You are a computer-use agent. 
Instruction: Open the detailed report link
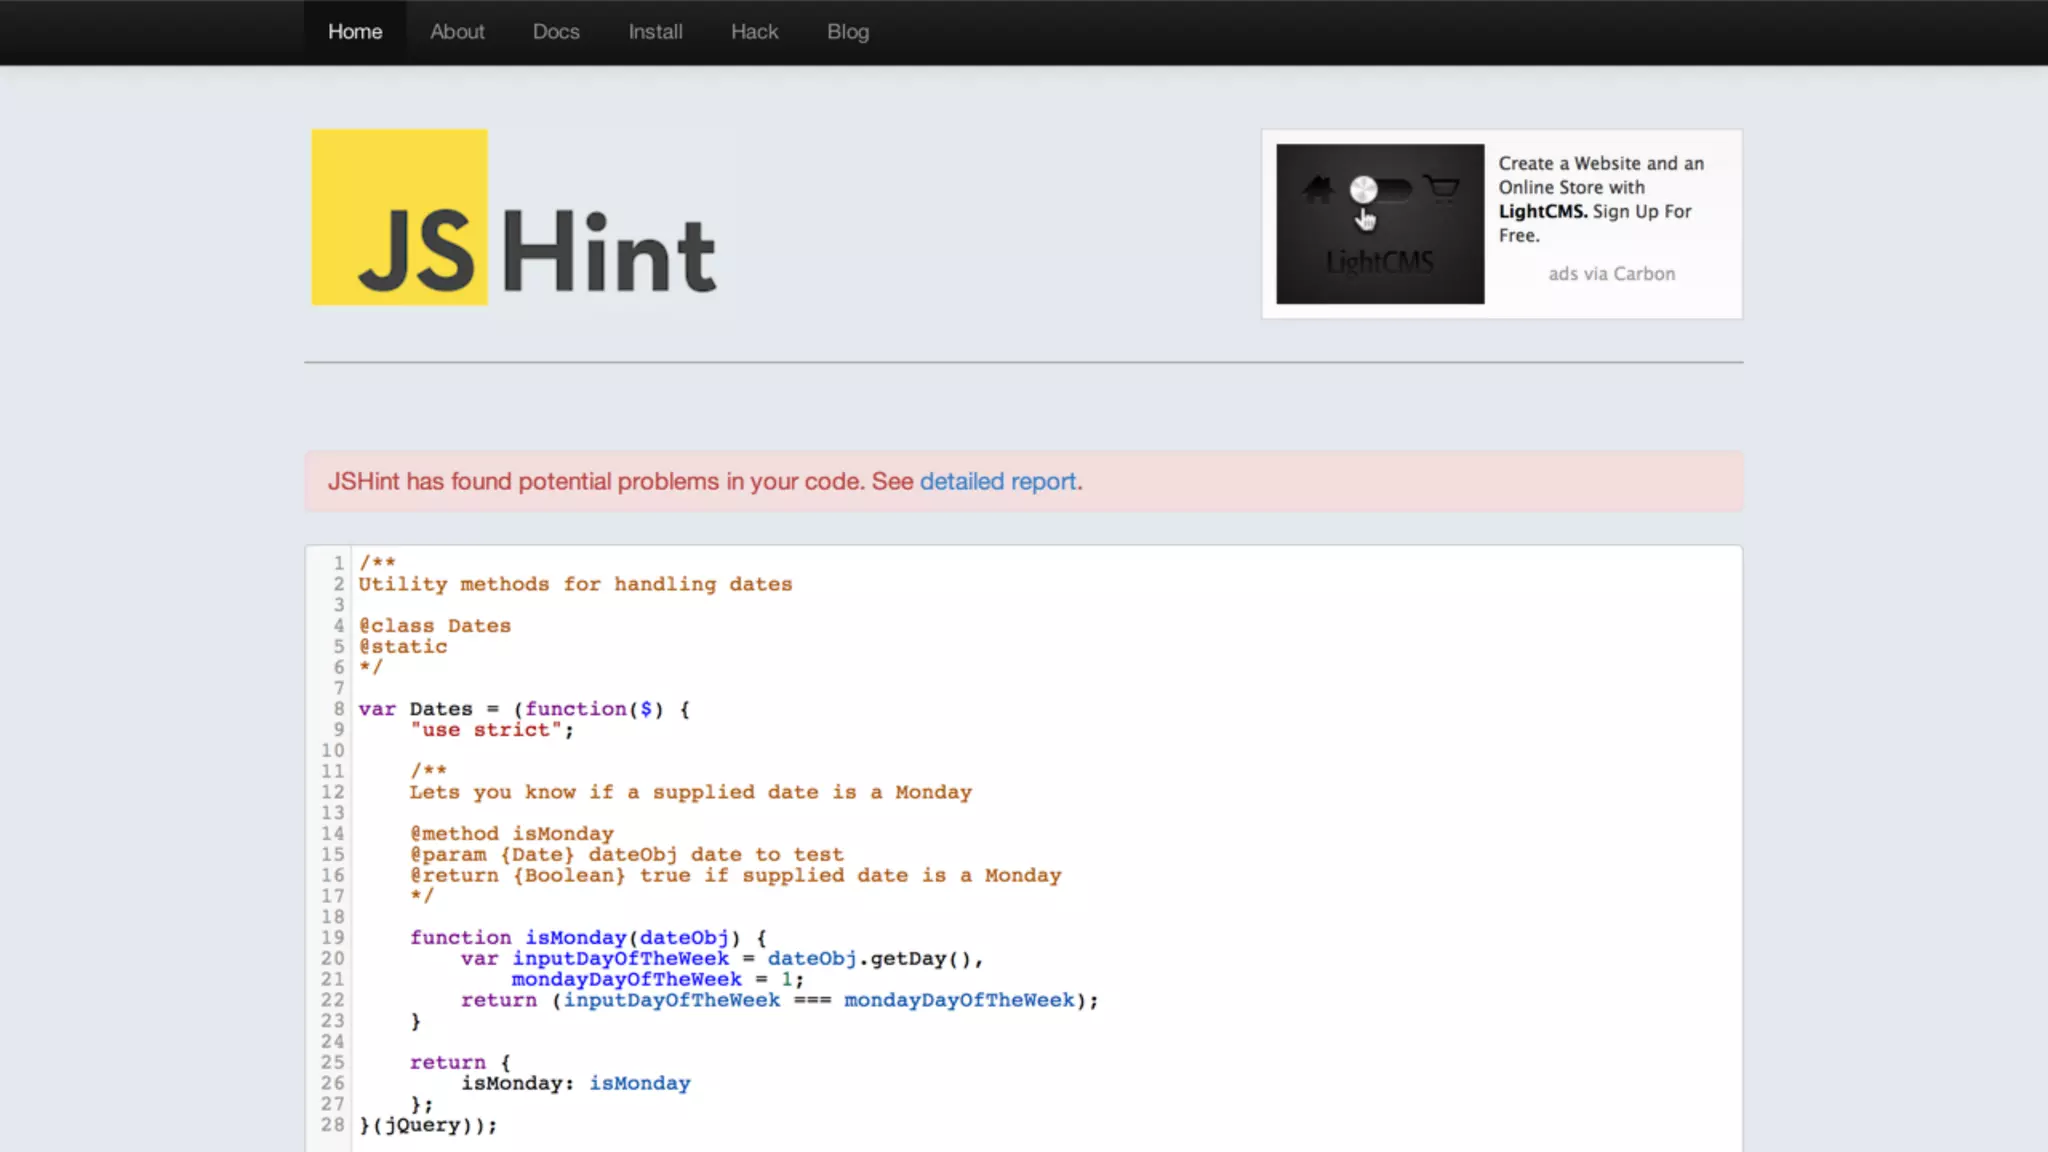pos(997,481)
